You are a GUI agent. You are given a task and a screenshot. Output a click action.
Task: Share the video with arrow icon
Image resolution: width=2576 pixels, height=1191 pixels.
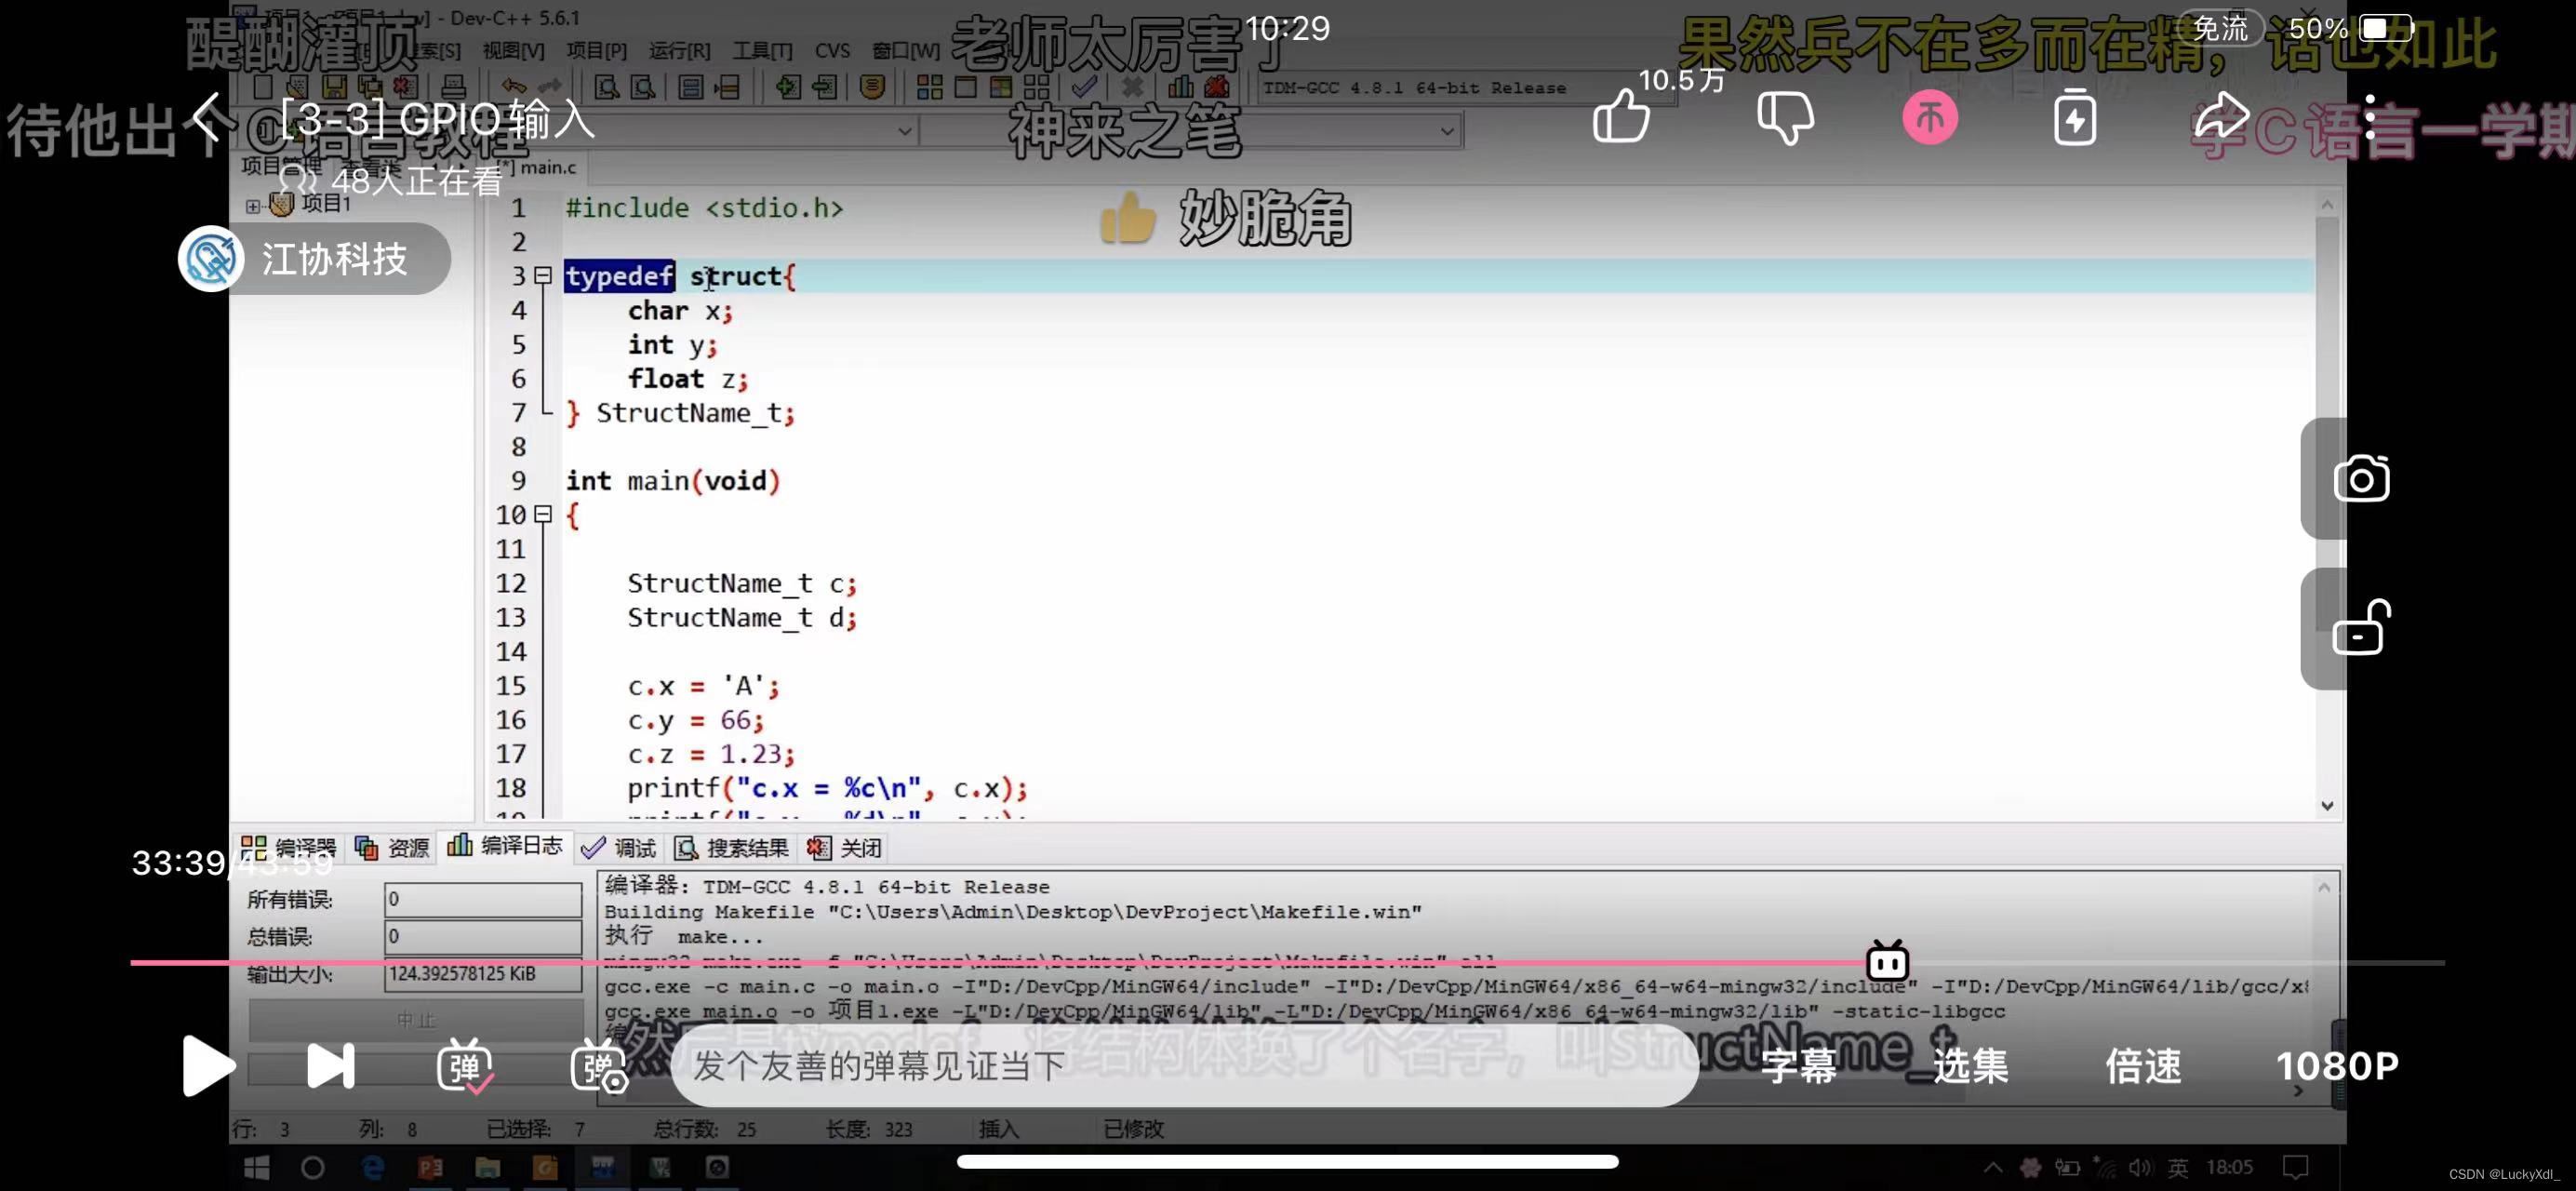pyautogui.click(x=2220, y=117)
